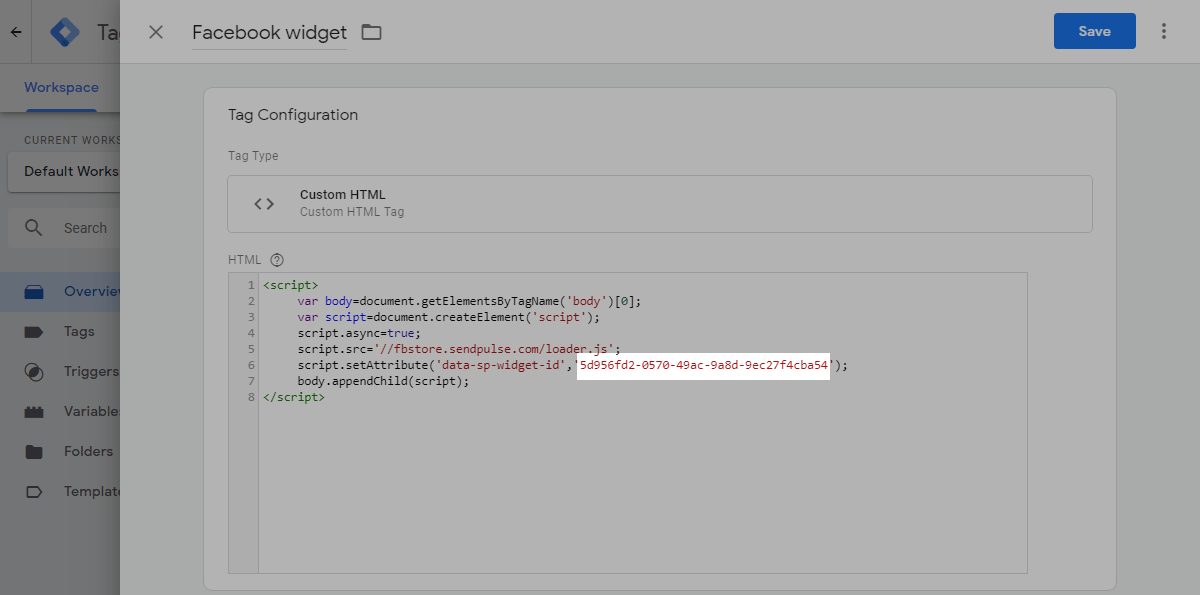Click the closing '</script>' tag on line 8
Viewport: 1200px width, 595px height.
294,397
